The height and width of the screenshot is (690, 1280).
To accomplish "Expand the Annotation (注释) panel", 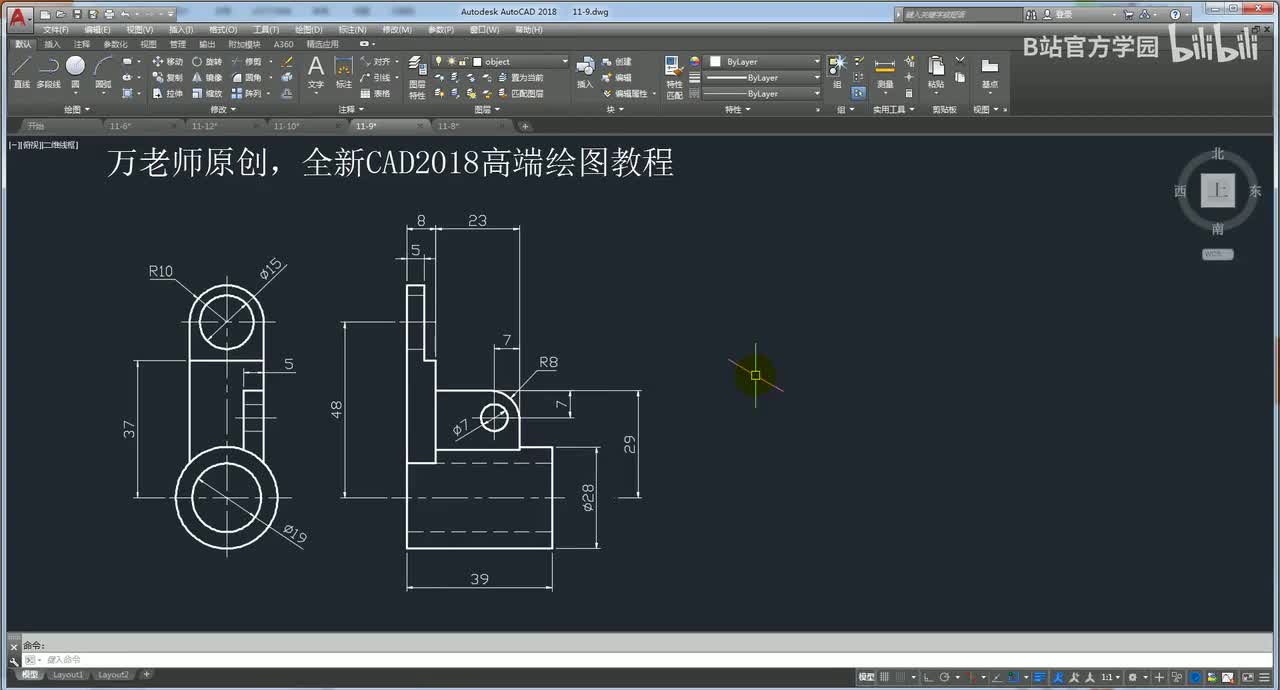I will click(x=350, y=109).
